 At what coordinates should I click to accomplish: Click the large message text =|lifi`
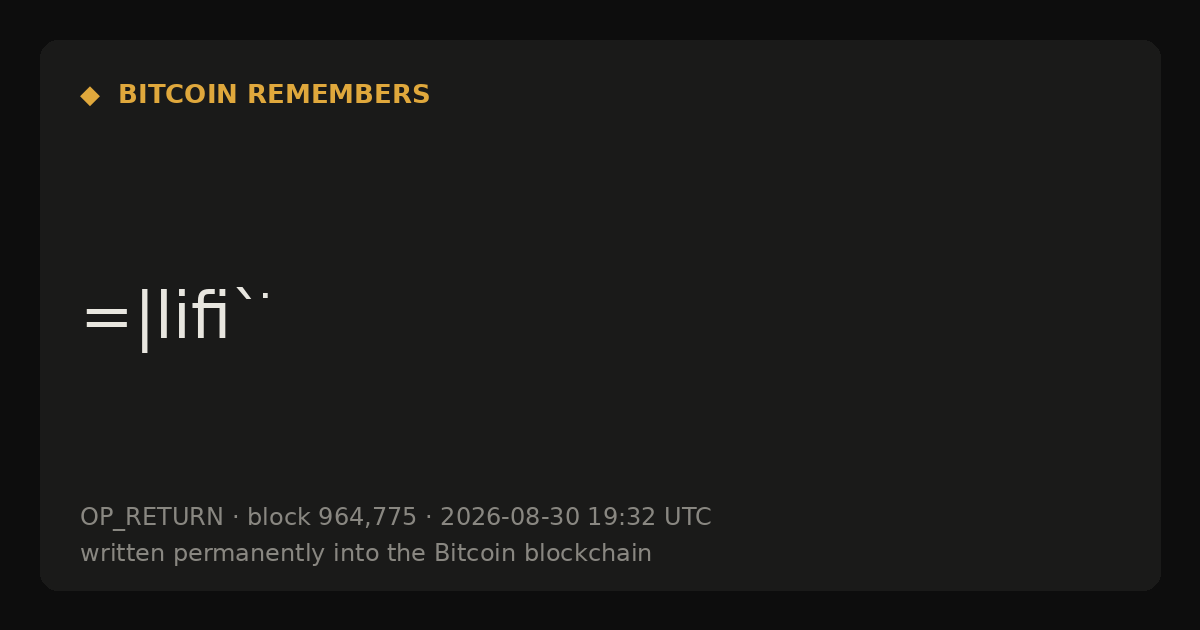[176, 318]
